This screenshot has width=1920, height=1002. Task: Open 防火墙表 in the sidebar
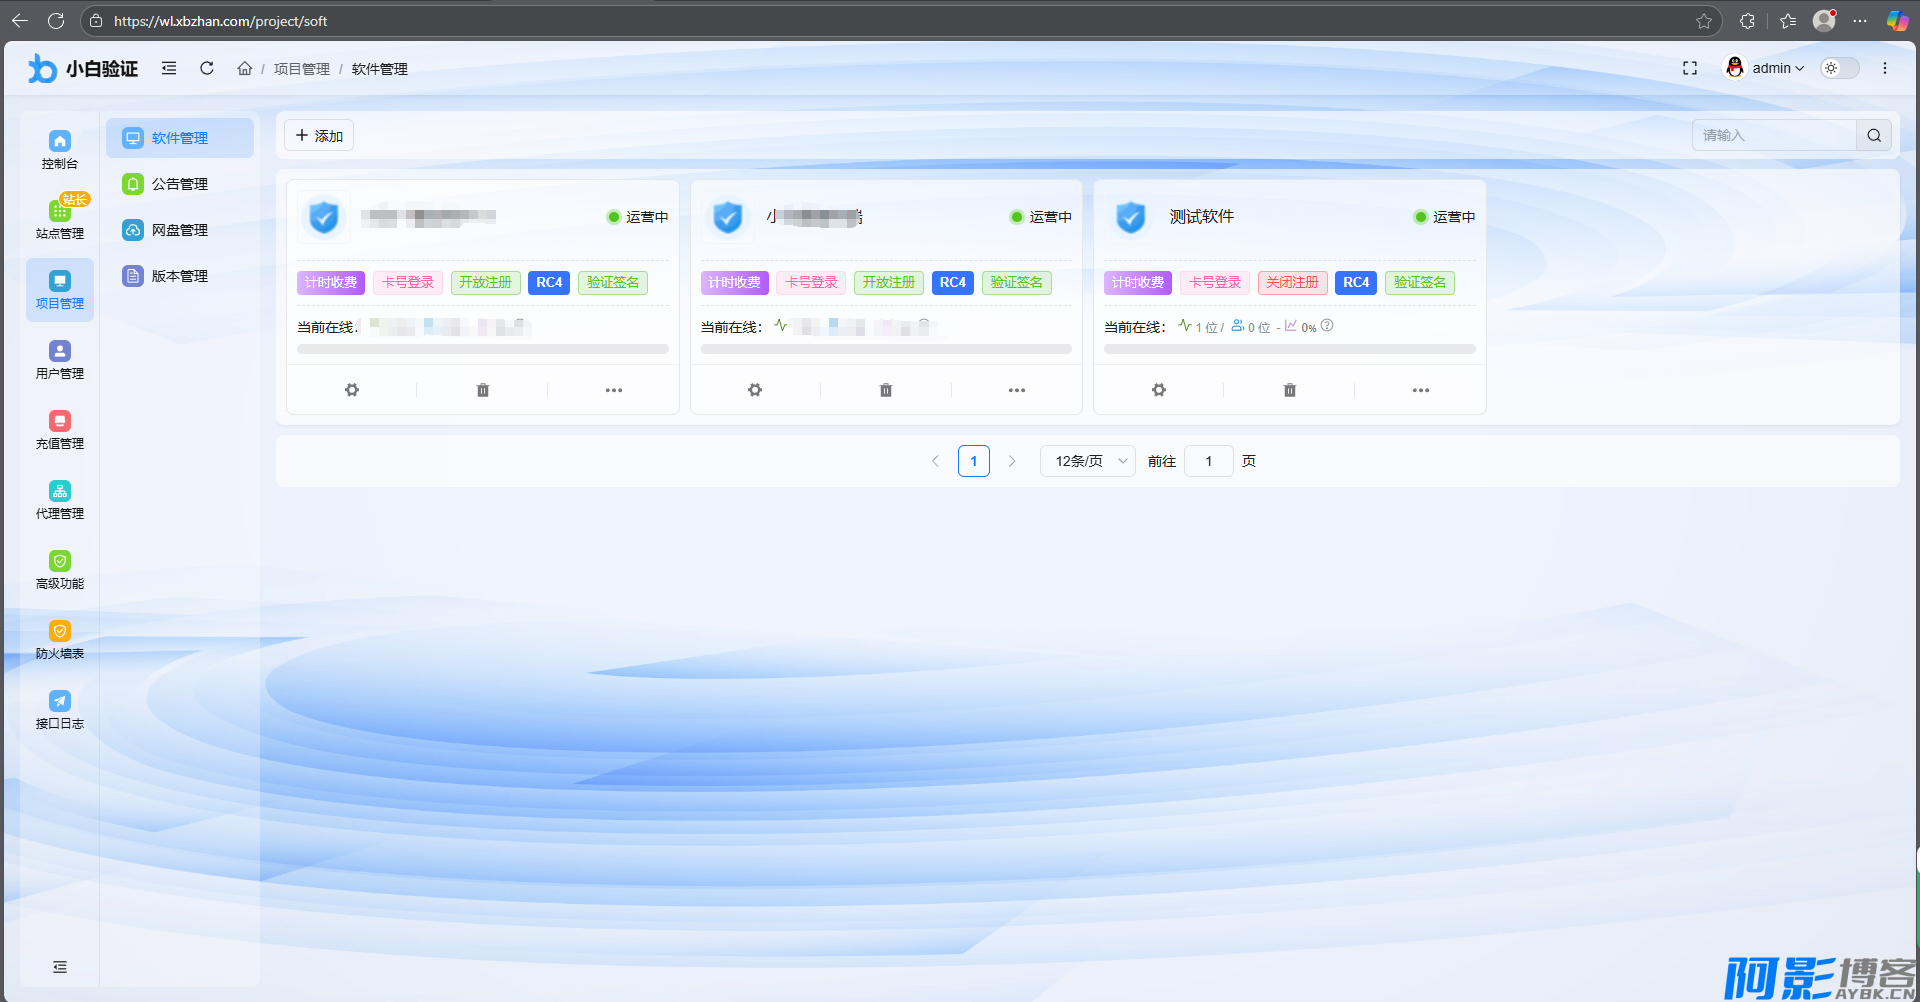click(60, 640)
